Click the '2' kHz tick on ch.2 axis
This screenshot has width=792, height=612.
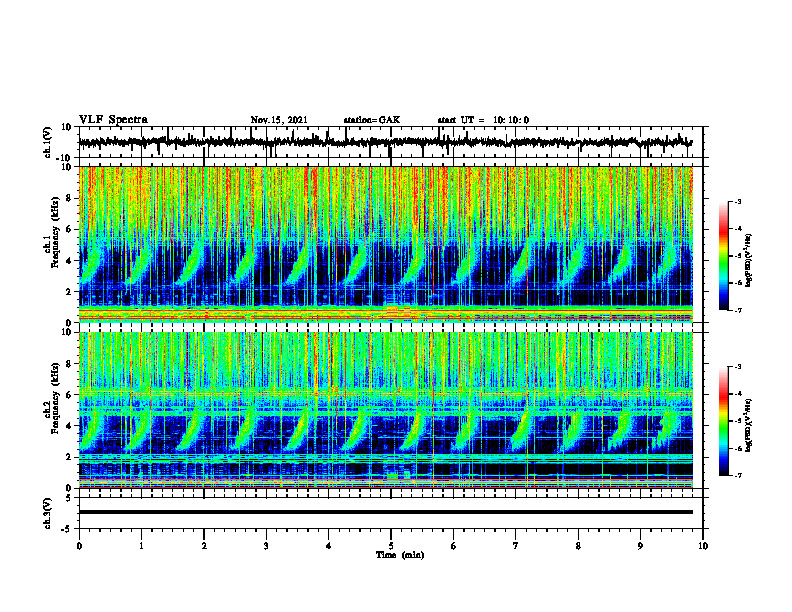(x=70, y=457)
